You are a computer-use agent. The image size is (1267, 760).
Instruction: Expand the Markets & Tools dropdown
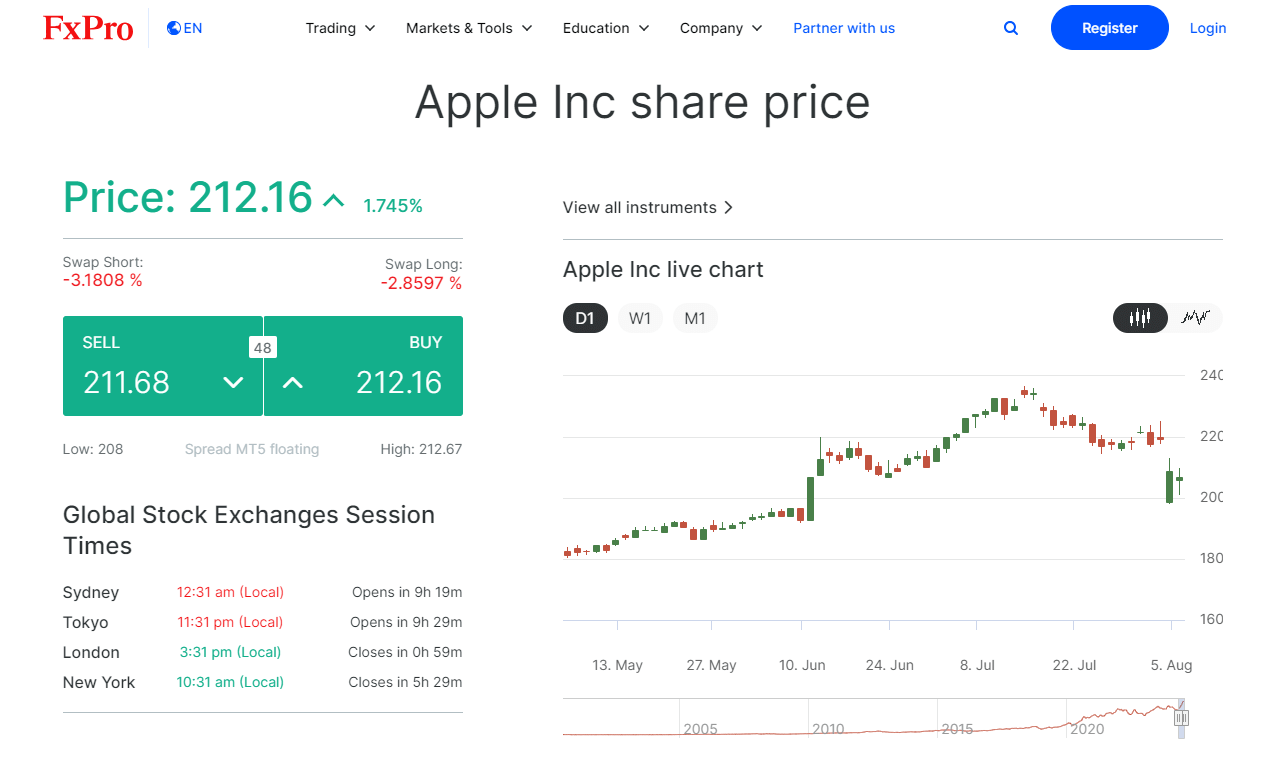pos(468,28)
